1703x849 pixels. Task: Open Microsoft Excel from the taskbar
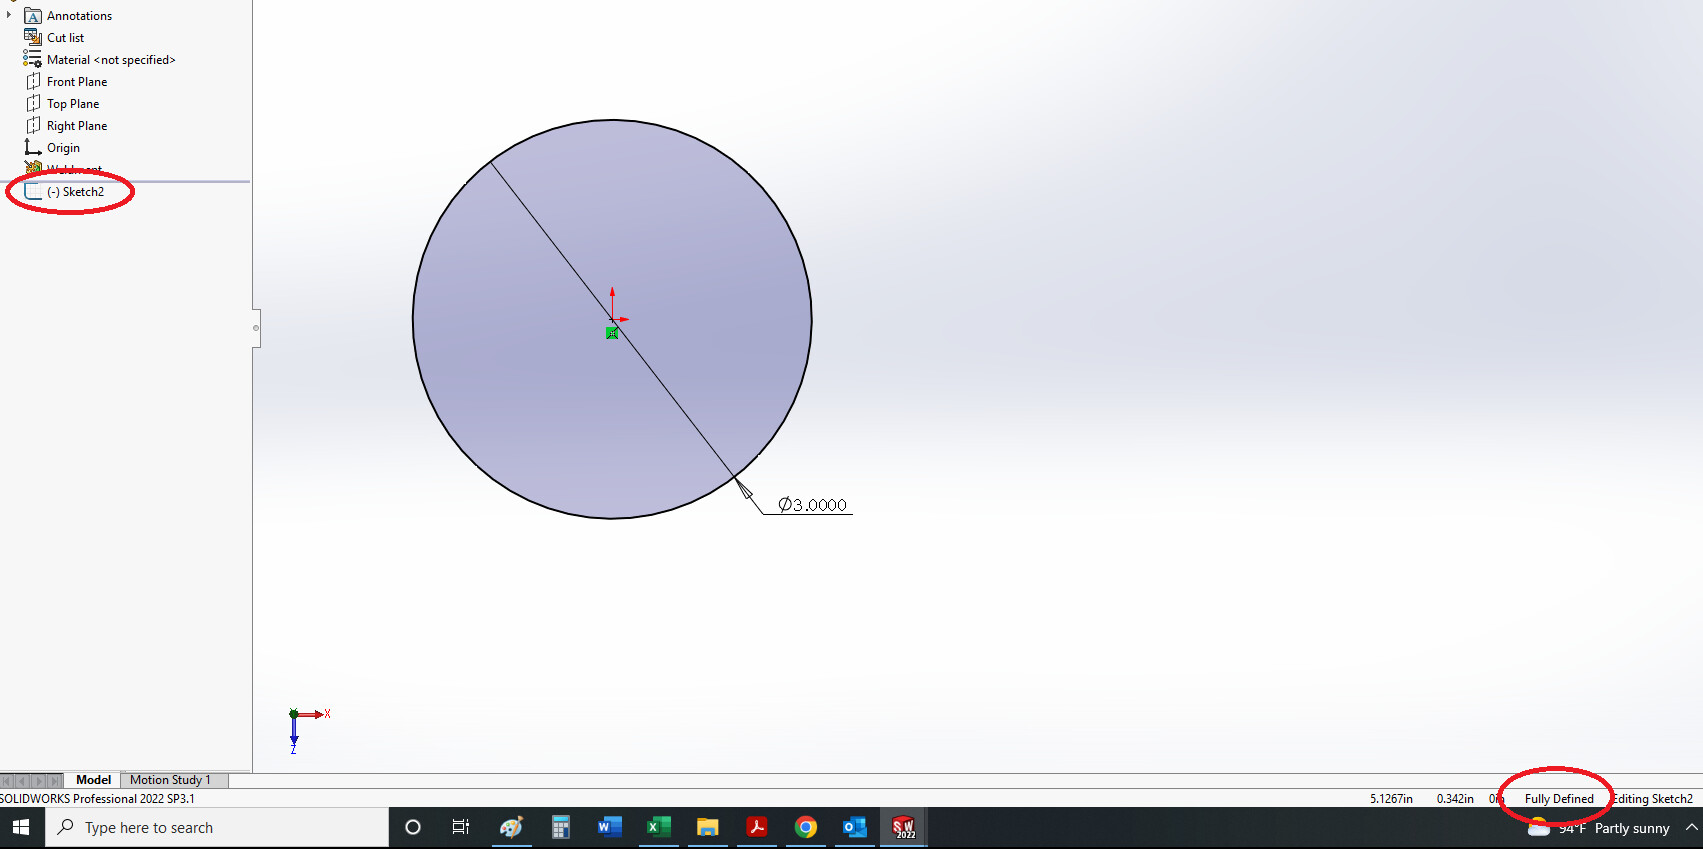pos(658,828)
